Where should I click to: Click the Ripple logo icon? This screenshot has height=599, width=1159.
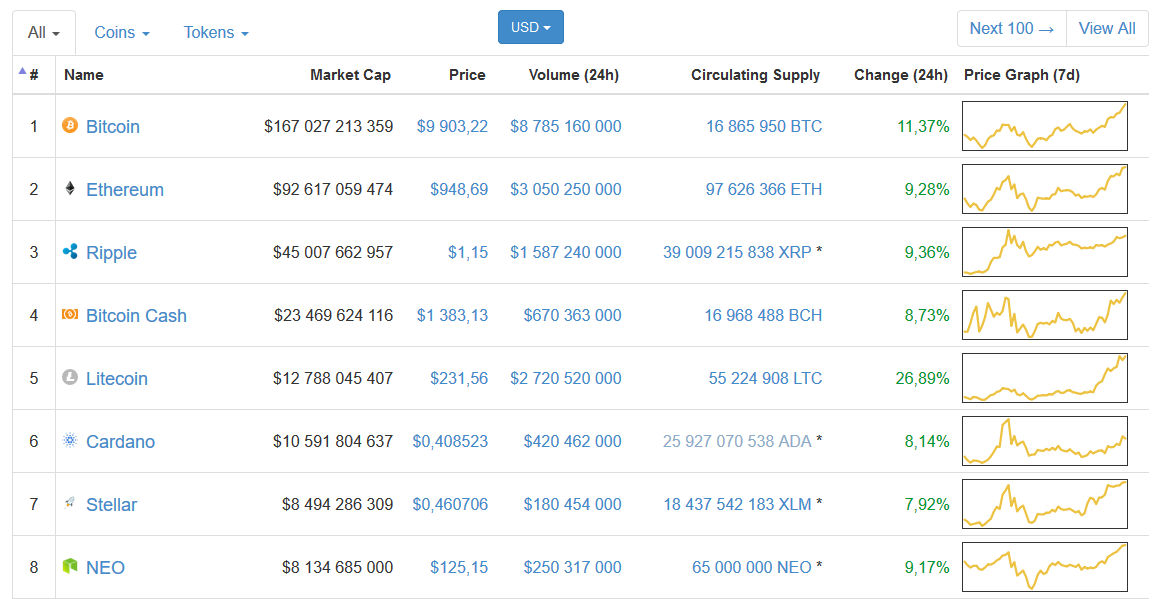click(x=70, y=251)
